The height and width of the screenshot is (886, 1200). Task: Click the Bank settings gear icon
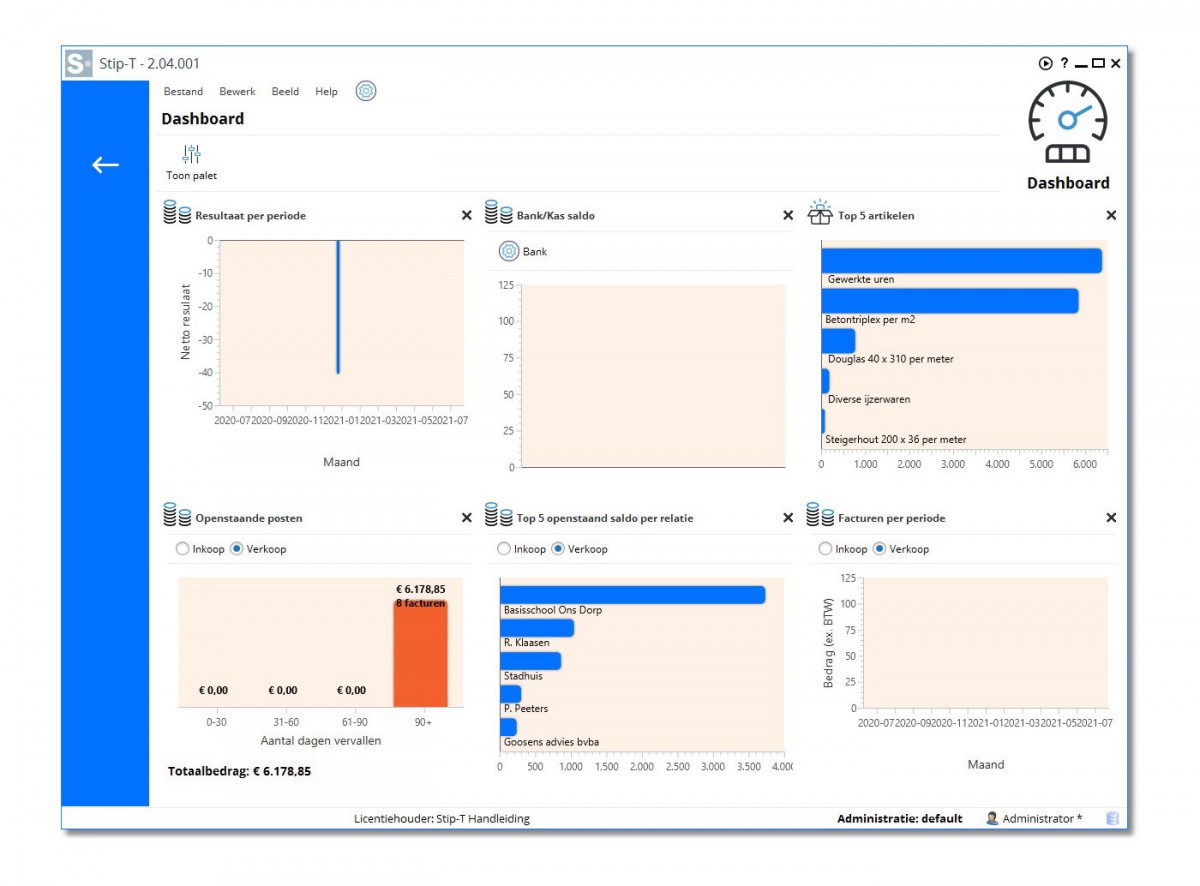point(508,252)
